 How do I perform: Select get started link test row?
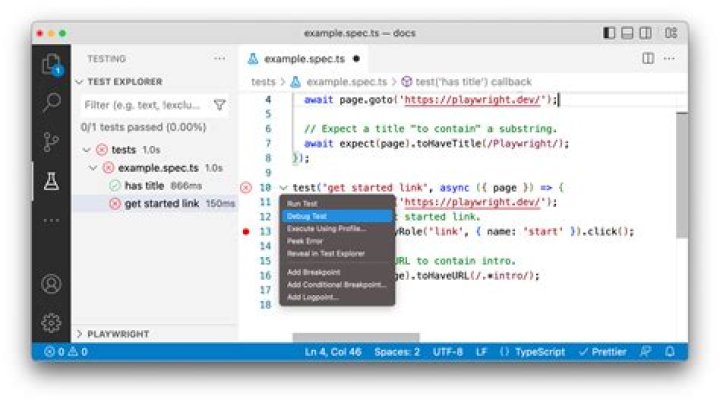pos(154,204)
